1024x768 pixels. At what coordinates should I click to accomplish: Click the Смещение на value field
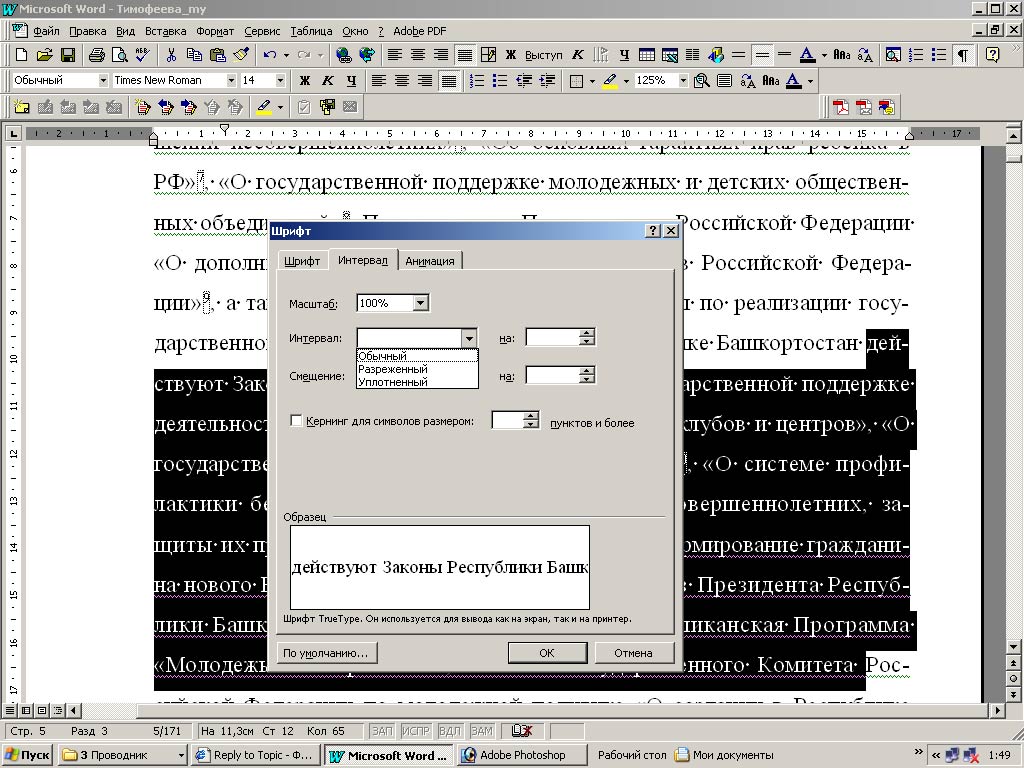(552, 376)
